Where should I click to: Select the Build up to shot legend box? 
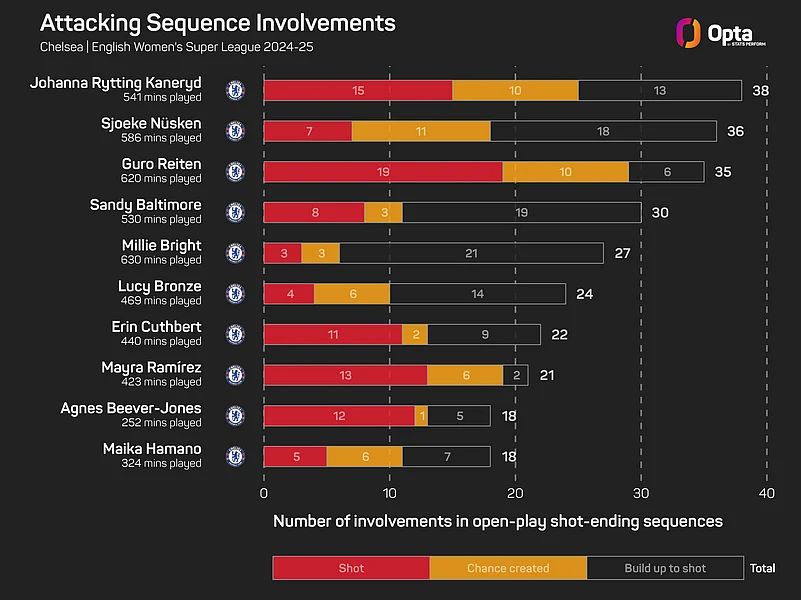[x=665, y=568]
